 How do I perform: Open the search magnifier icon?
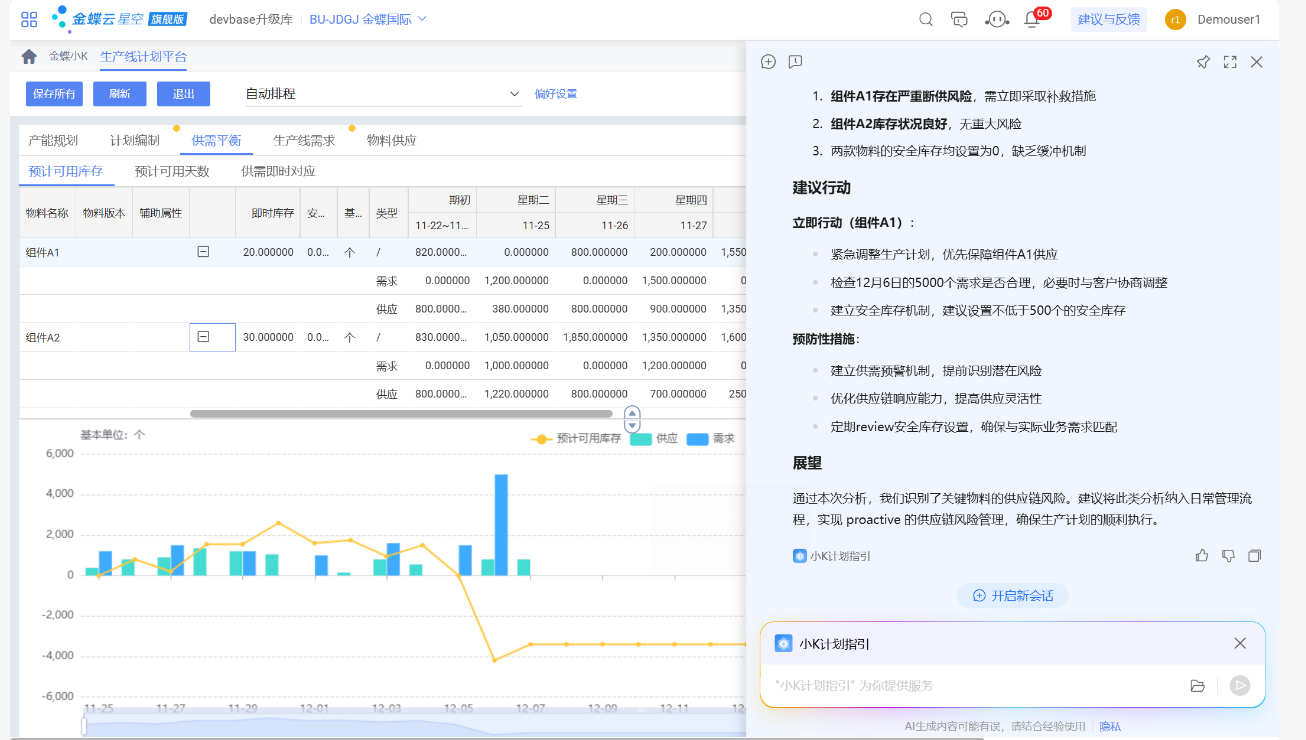click(926, 19)
